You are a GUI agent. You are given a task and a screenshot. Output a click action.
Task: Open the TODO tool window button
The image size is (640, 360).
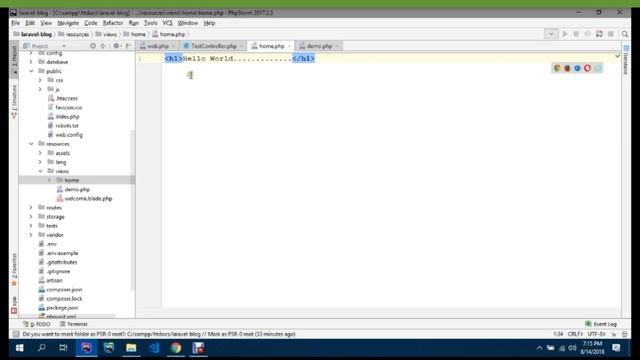point(36,324)
